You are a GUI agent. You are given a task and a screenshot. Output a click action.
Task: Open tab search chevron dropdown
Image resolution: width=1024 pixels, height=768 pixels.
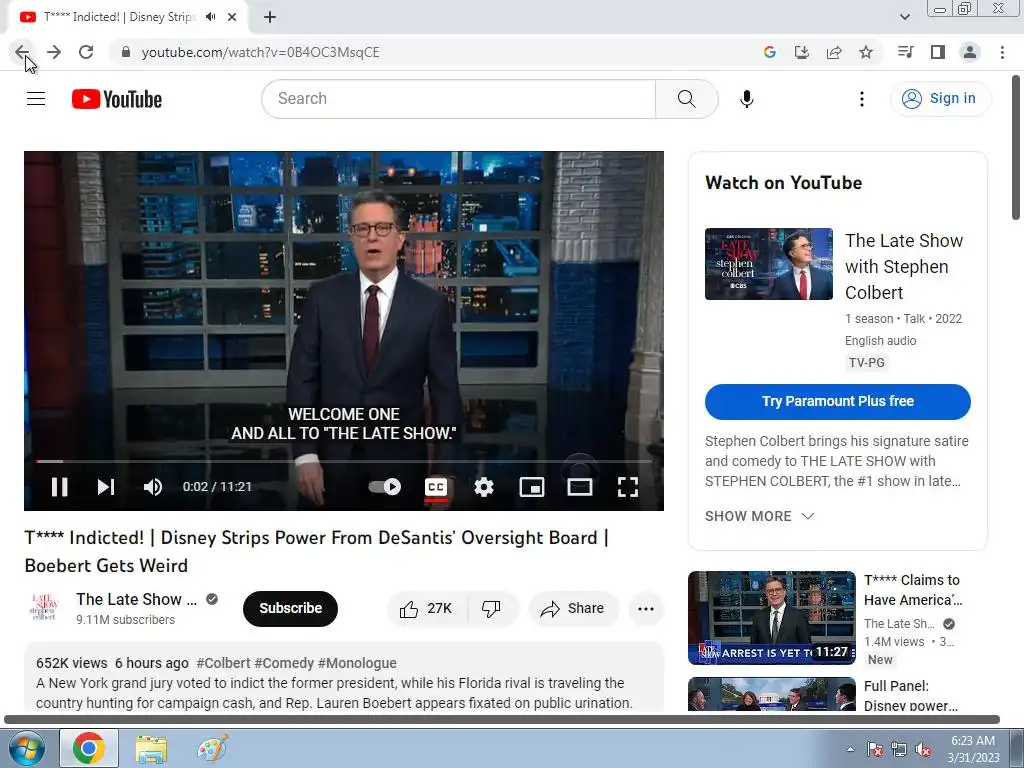point(904,17)
